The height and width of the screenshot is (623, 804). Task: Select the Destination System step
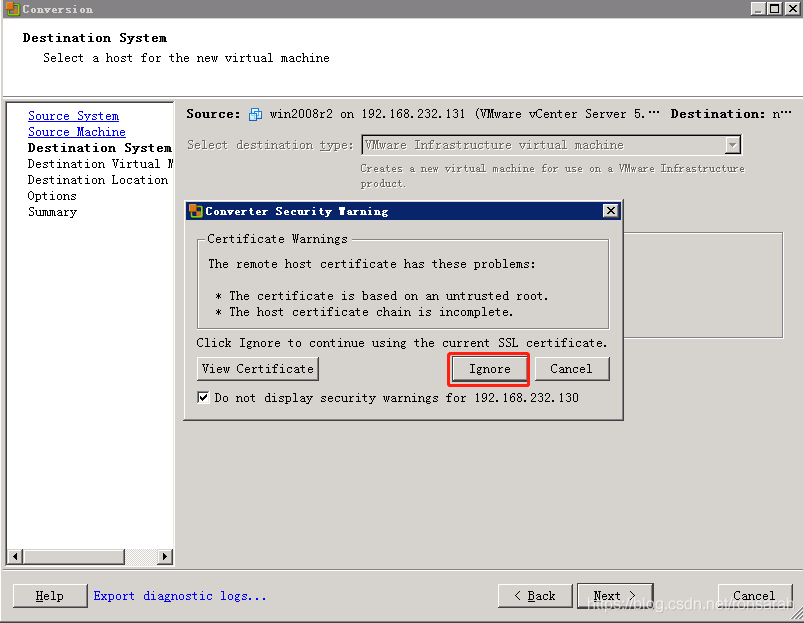click(x=99, y=148)
